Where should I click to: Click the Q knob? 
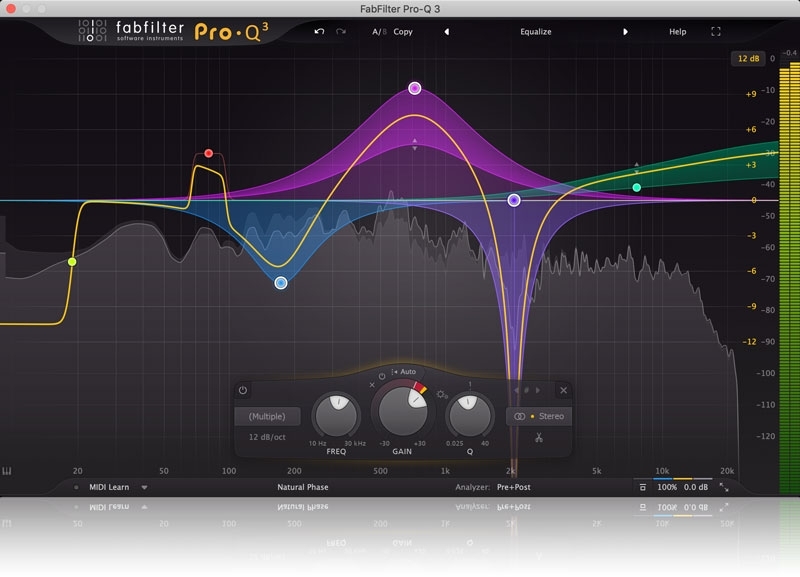click(469, 415)
